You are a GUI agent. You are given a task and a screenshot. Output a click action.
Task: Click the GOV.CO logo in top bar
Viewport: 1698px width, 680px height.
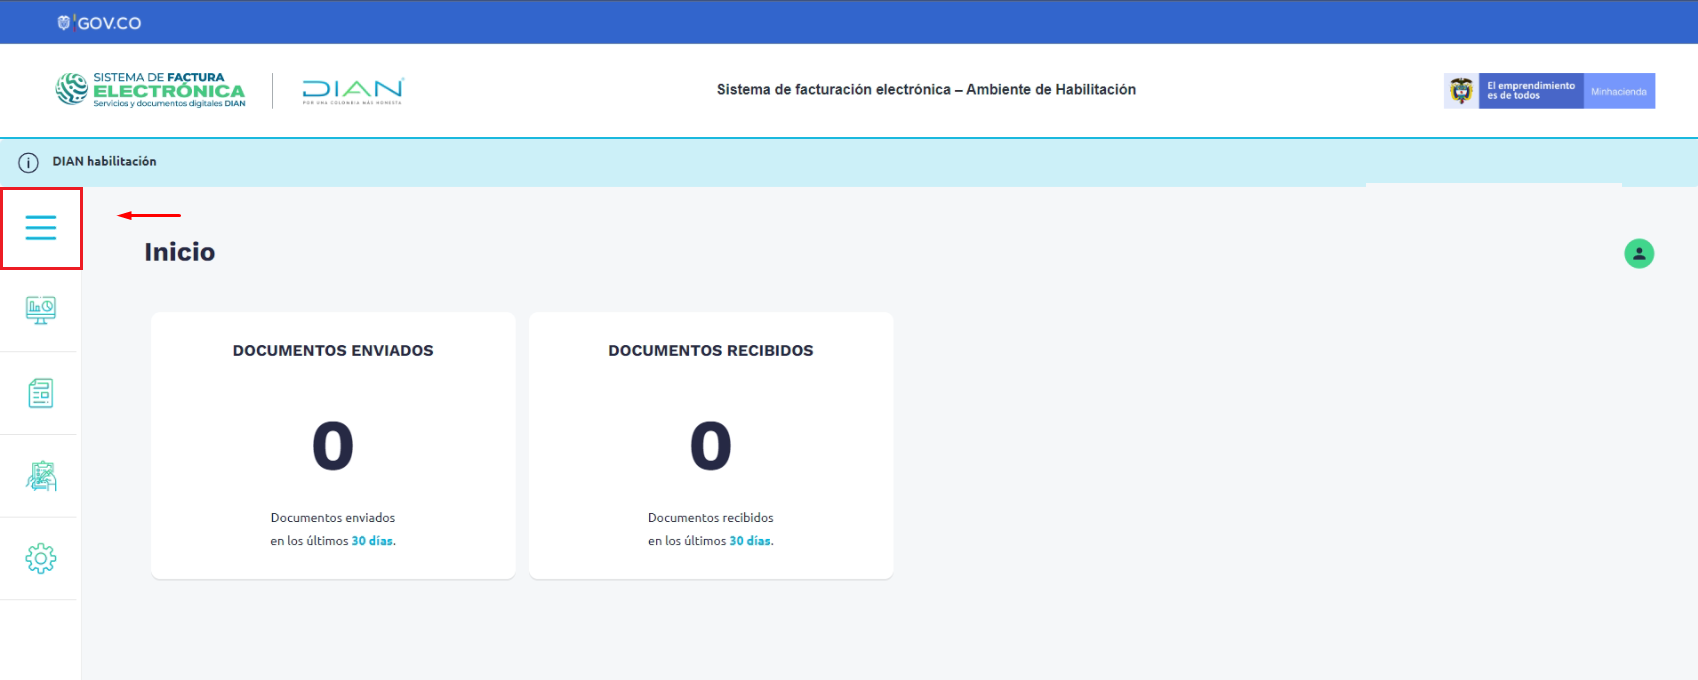pyautogui.click(x=100, y=22)
